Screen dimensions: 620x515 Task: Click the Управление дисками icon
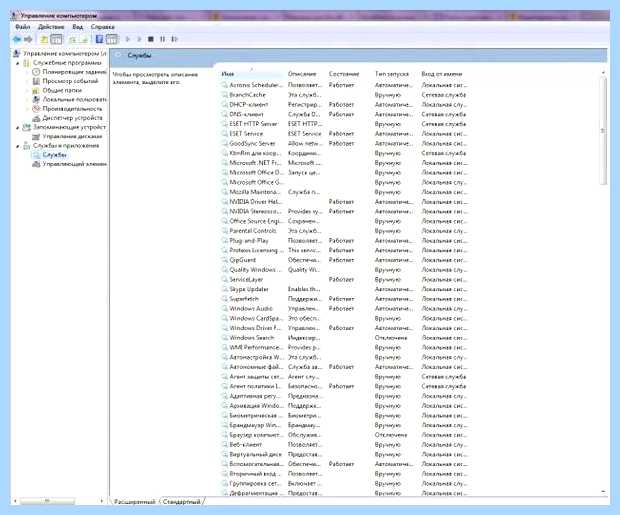36,136
